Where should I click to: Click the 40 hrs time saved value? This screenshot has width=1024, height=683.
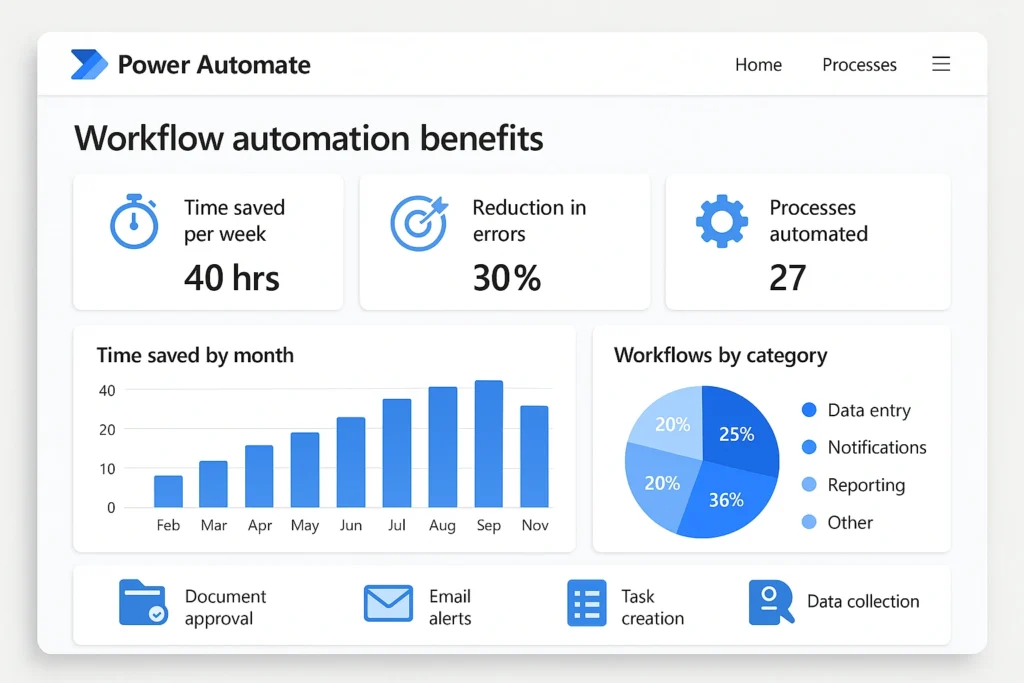click(x=231, y=277)
